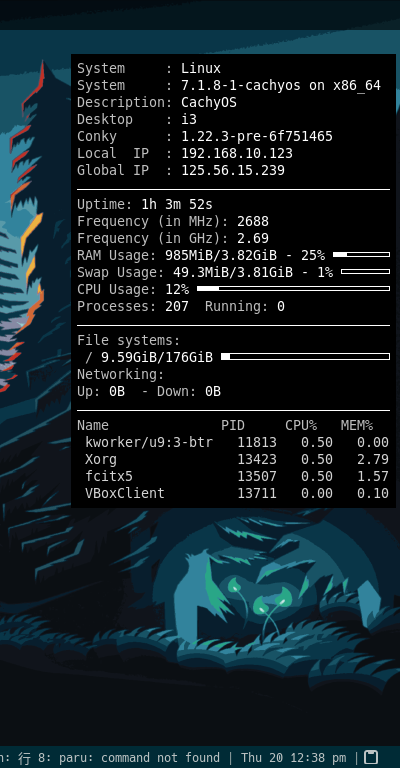The width and height of the screenshot is (400, 768).
Task: Click PID 13423 of Xorg
Action: [257, 459]
